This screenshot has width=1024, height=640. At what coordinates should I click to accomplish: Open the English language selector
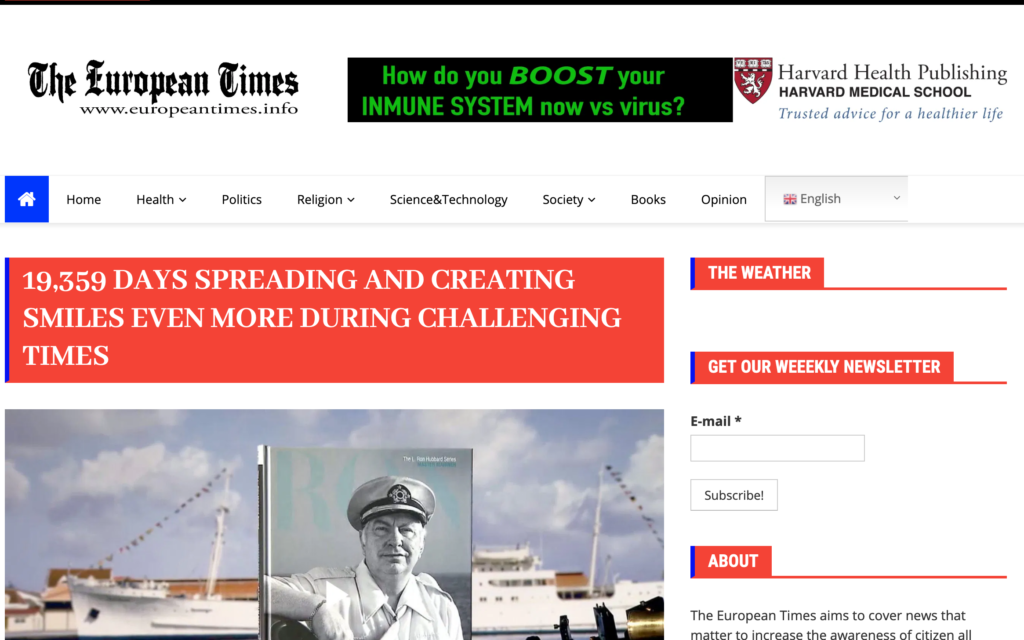(x=837, y=199)
